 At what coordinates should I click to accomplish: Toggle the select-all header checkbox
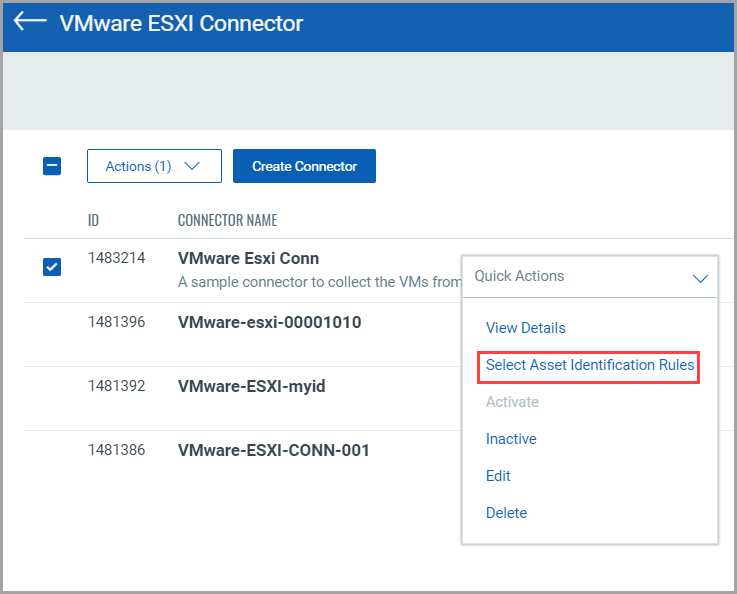coord(52,166)
